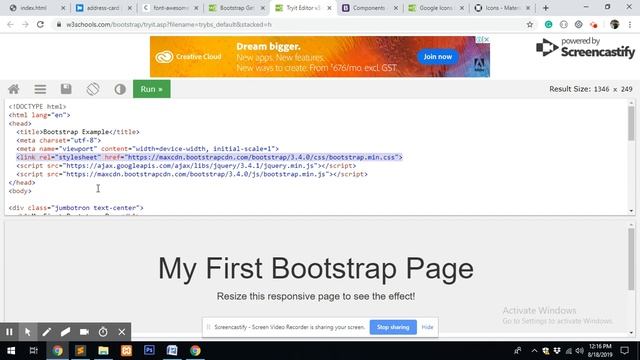
Task: Click the highlighted link stylesheet code line
Action: [x=209, y=157]
